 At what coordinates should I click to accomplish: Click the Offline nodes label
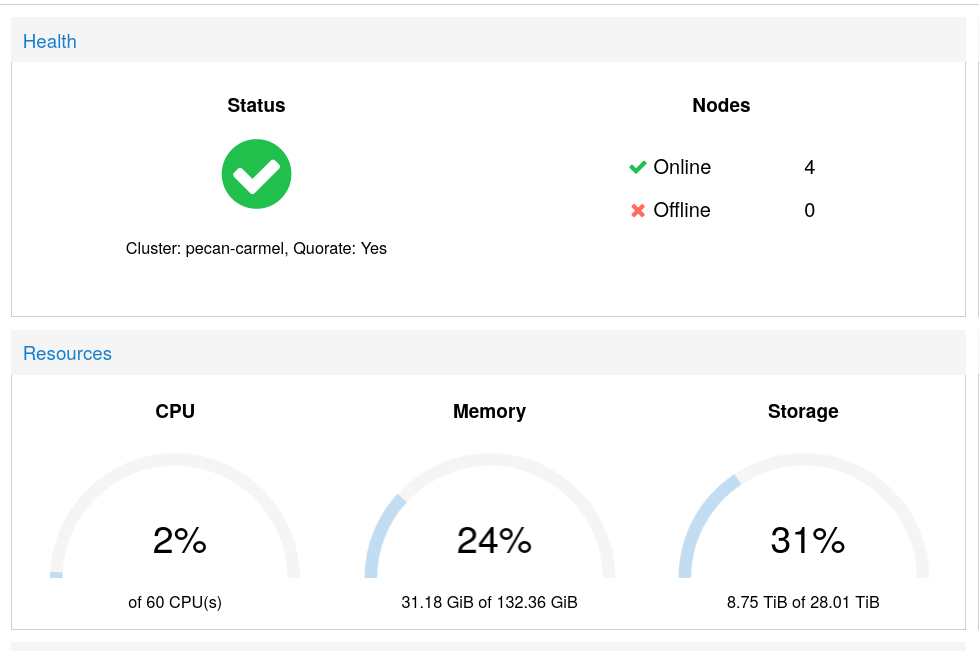(x=682, y=210)
